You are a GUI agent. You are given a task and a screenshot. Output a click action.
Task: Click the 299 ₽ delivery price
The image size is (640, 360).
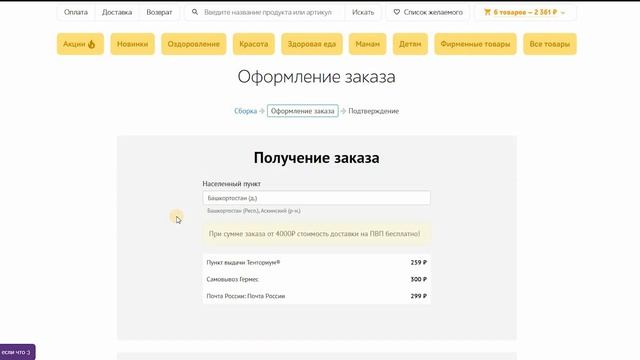(x=419, y=296)
